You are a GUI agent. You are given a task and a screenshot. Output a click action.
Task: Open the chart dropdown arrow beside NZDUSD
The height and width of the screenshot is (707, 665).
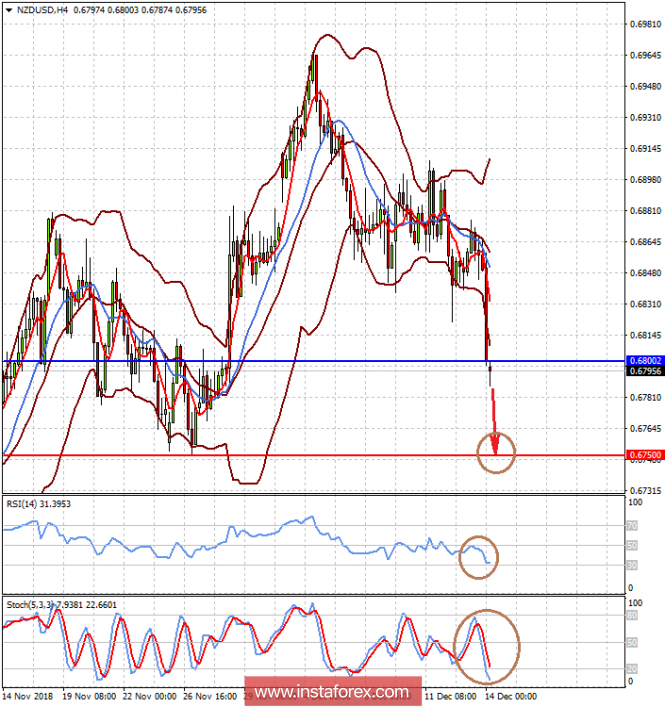point(9,10)
